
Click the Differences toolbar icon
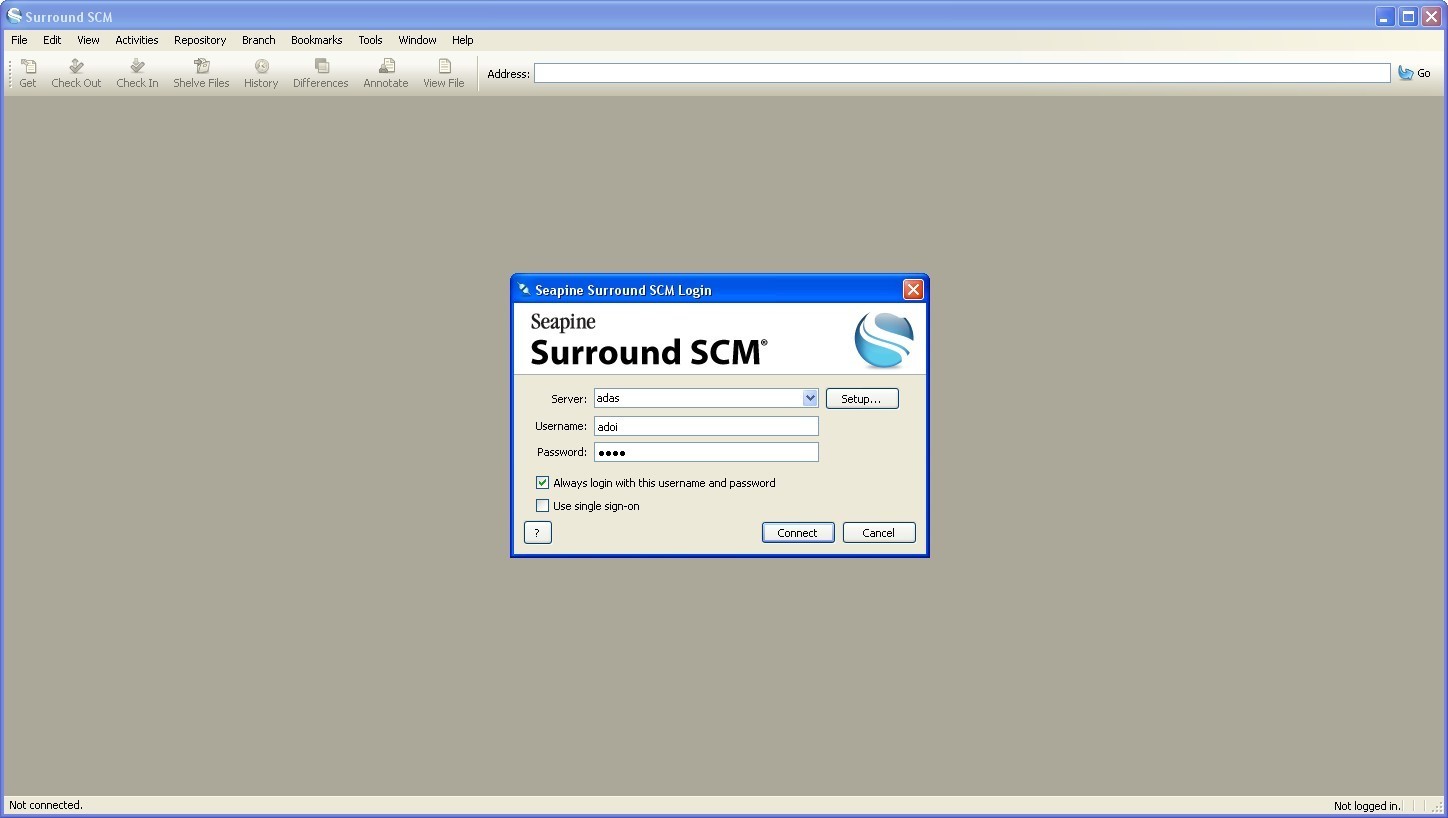tap(321, 73)
